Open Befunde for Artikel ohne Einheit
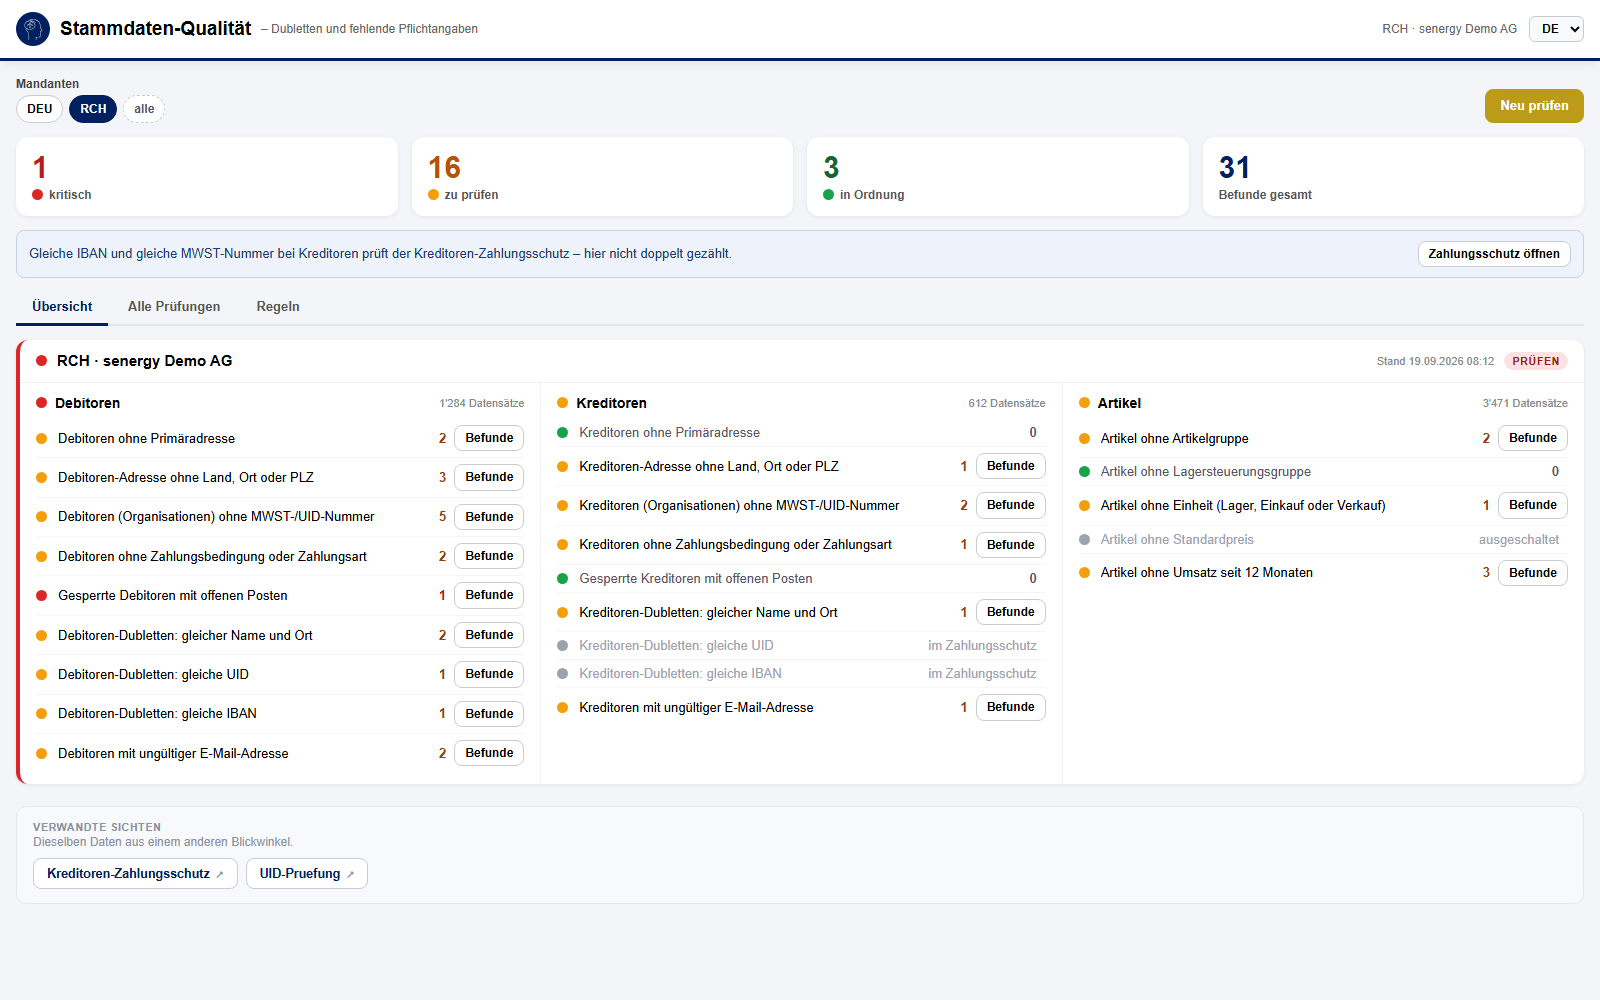 pos(1533,505)
